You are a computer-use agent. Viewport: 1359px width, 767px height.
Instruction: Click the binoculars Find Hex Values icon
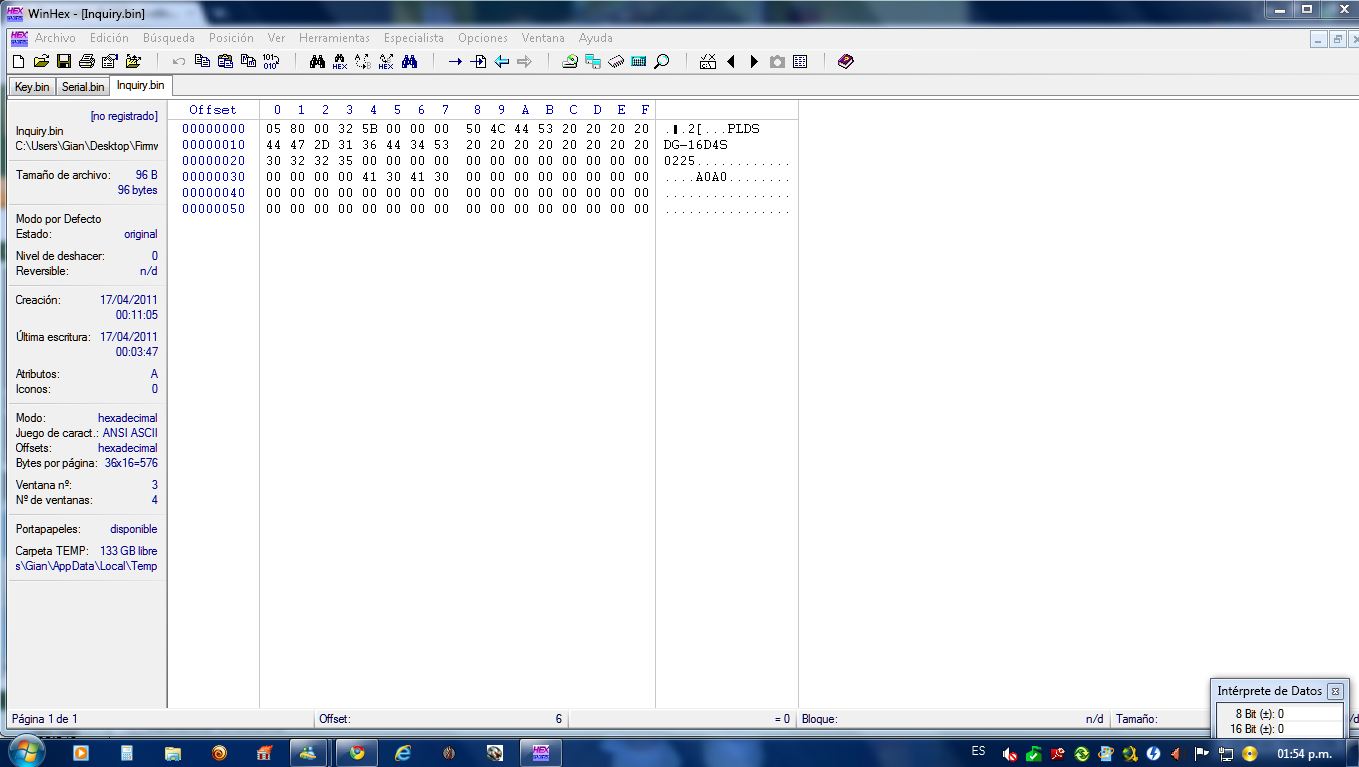click(x=340, y=62)
